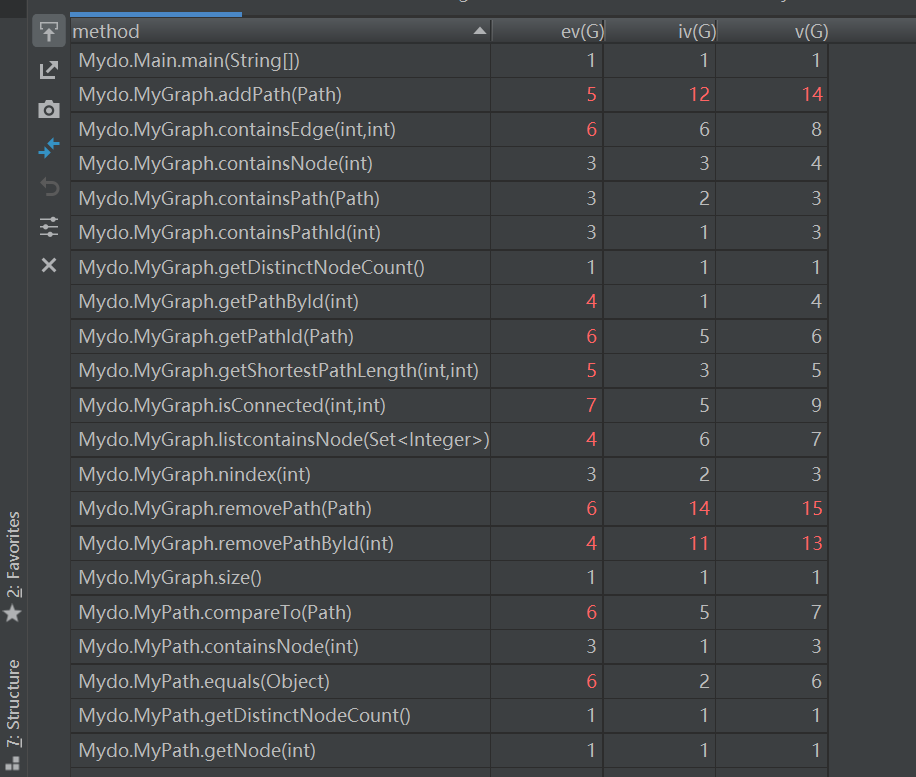Click ev(G) value 5 for addPath

click(591, 95)
